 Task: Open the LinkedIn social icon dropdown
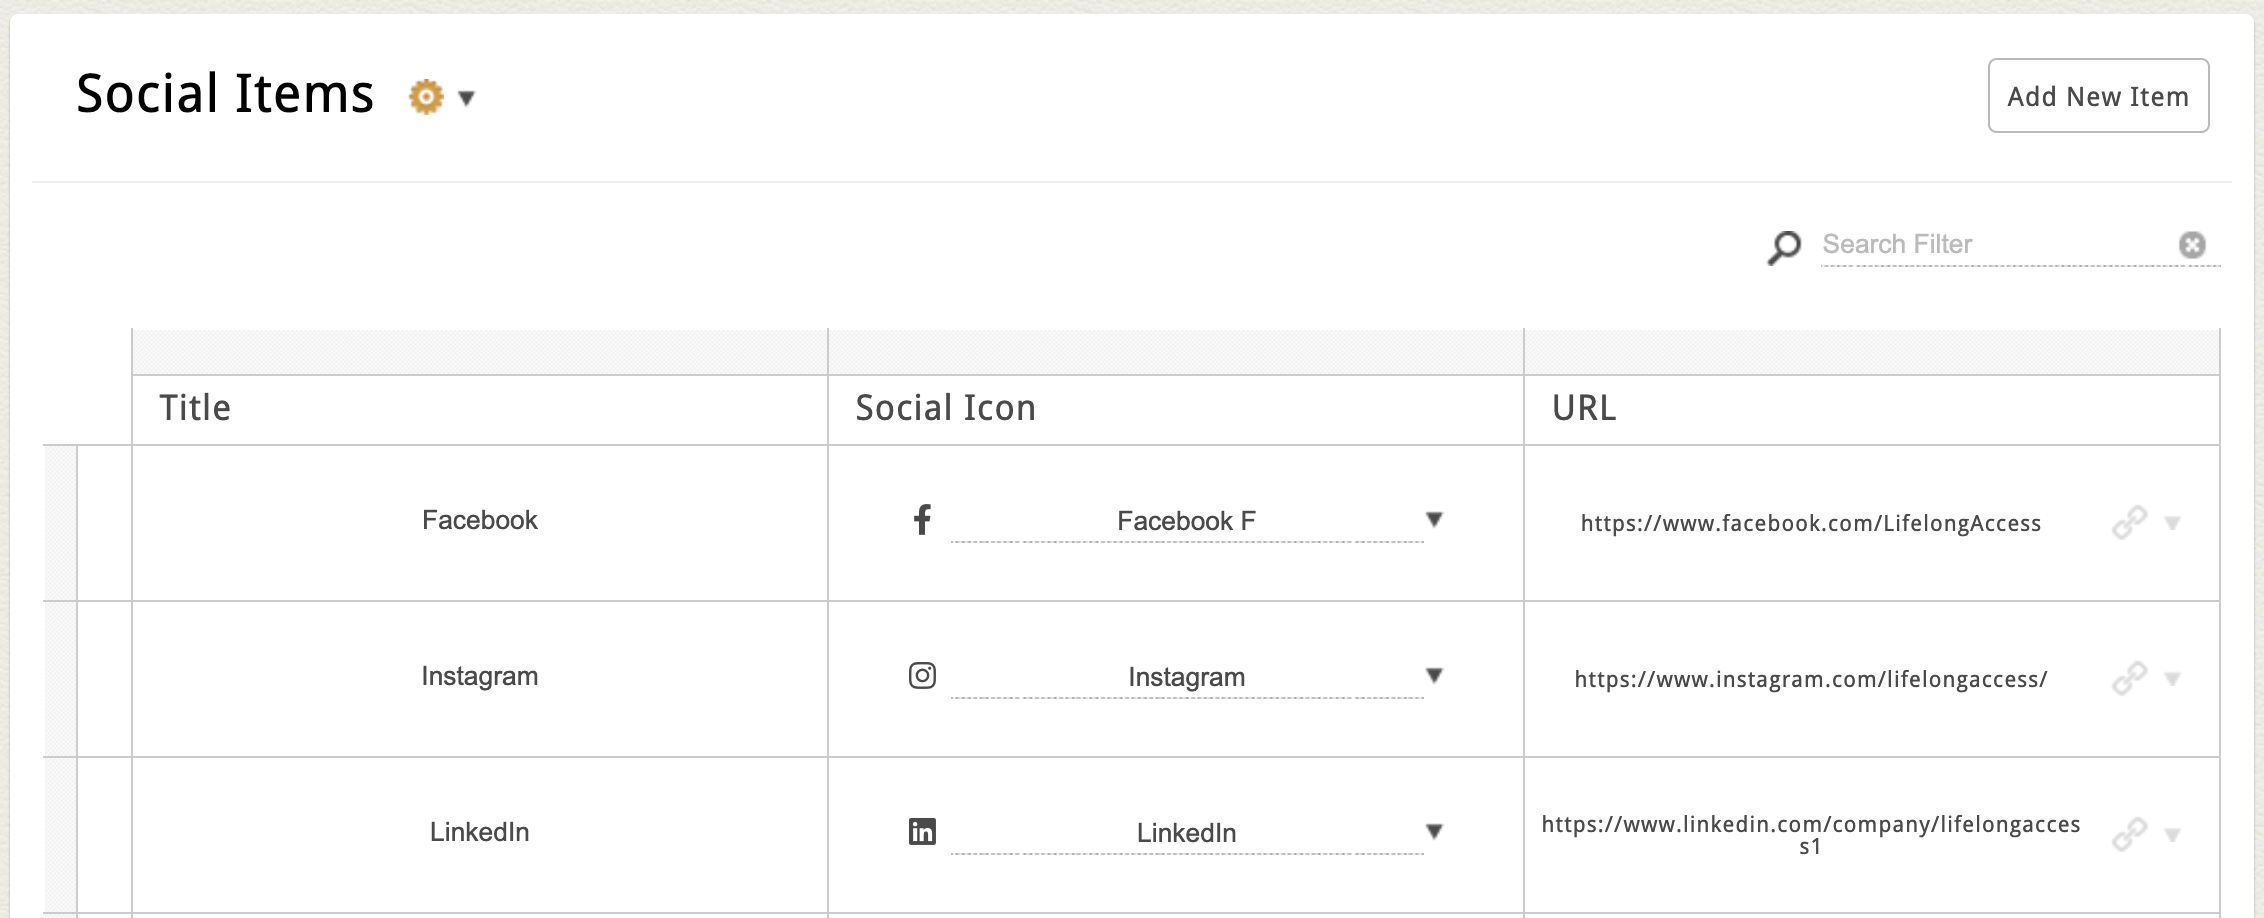pyautogui.click(x=1434, y=832)
